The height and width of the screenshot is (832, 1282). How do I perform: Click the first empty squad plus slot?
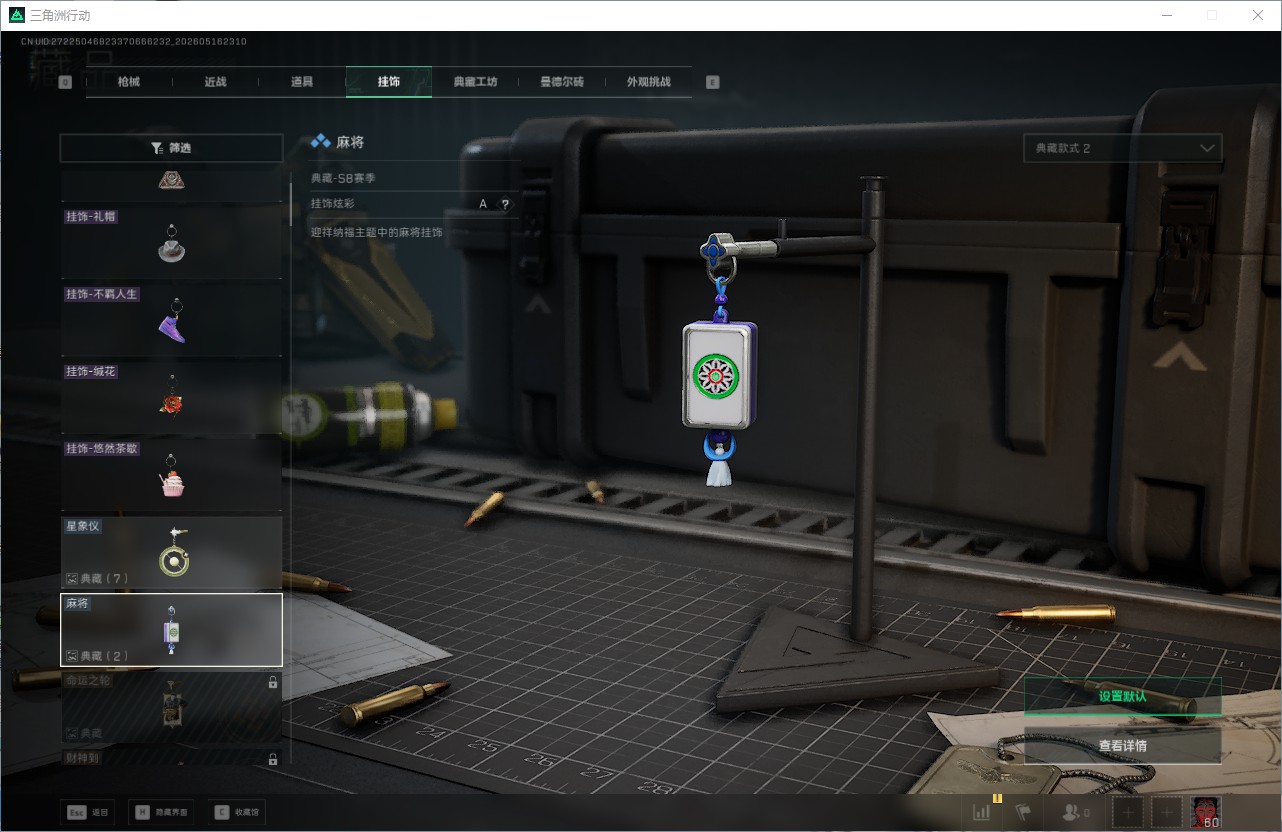1128,813
